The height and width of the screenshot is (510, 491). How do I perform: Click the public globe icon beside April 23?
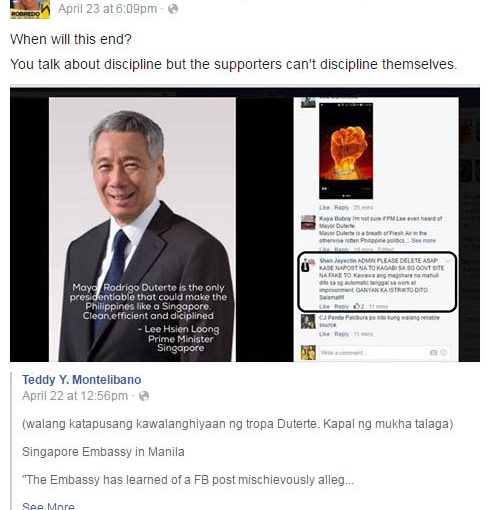tap(173, 9)
